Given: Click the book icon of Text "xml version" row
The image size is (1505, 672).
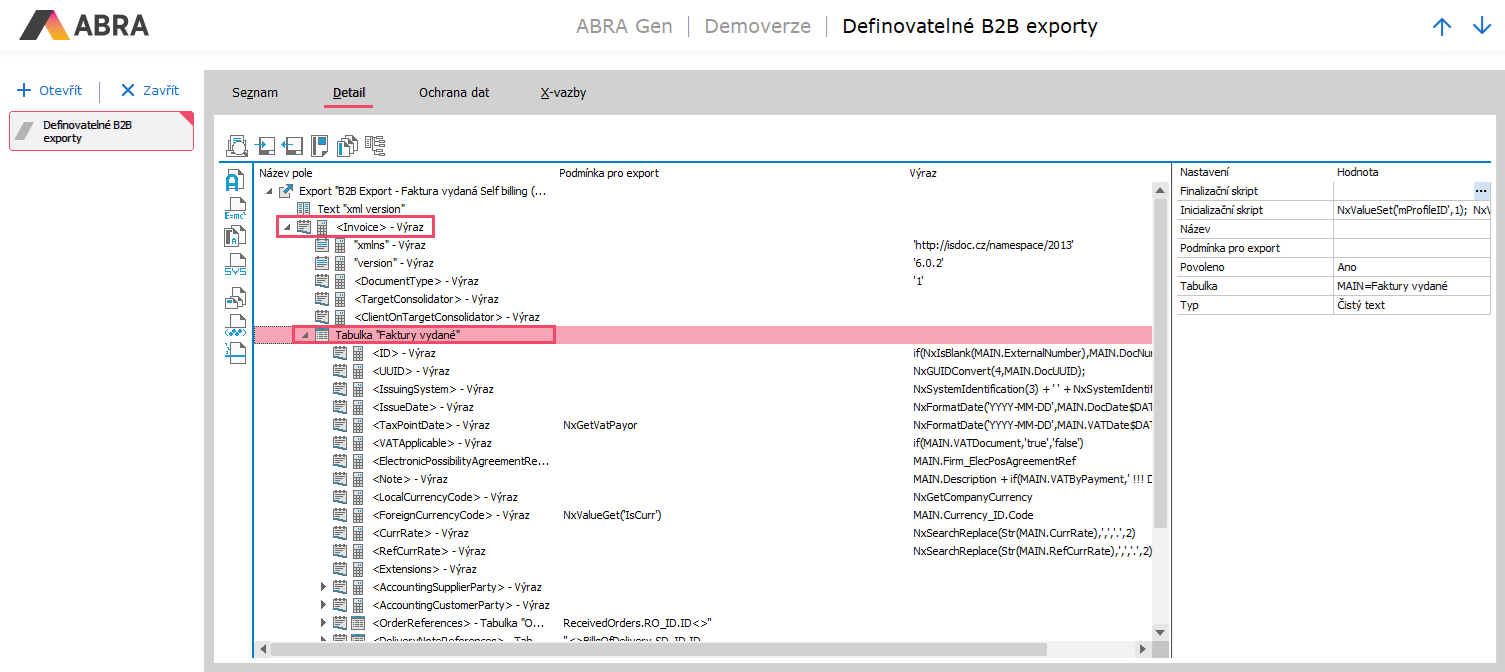Looking at the screenshot, I should pyautogui.click(x=304, y=209).
